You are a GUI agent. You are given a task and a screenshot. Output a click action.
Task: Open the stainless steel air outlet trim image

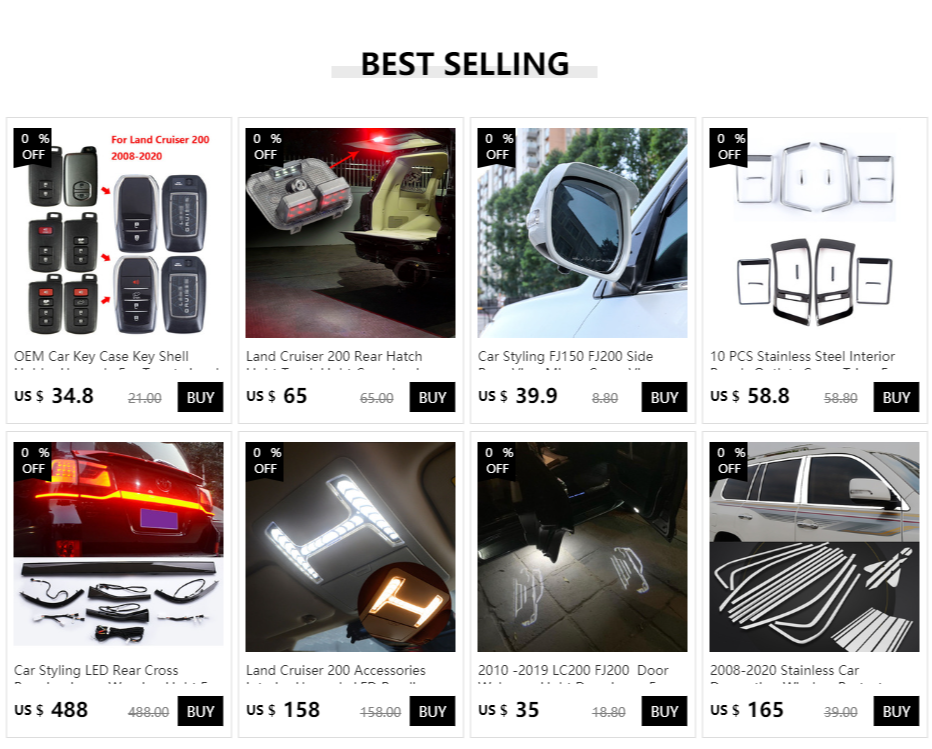(814, 232)
